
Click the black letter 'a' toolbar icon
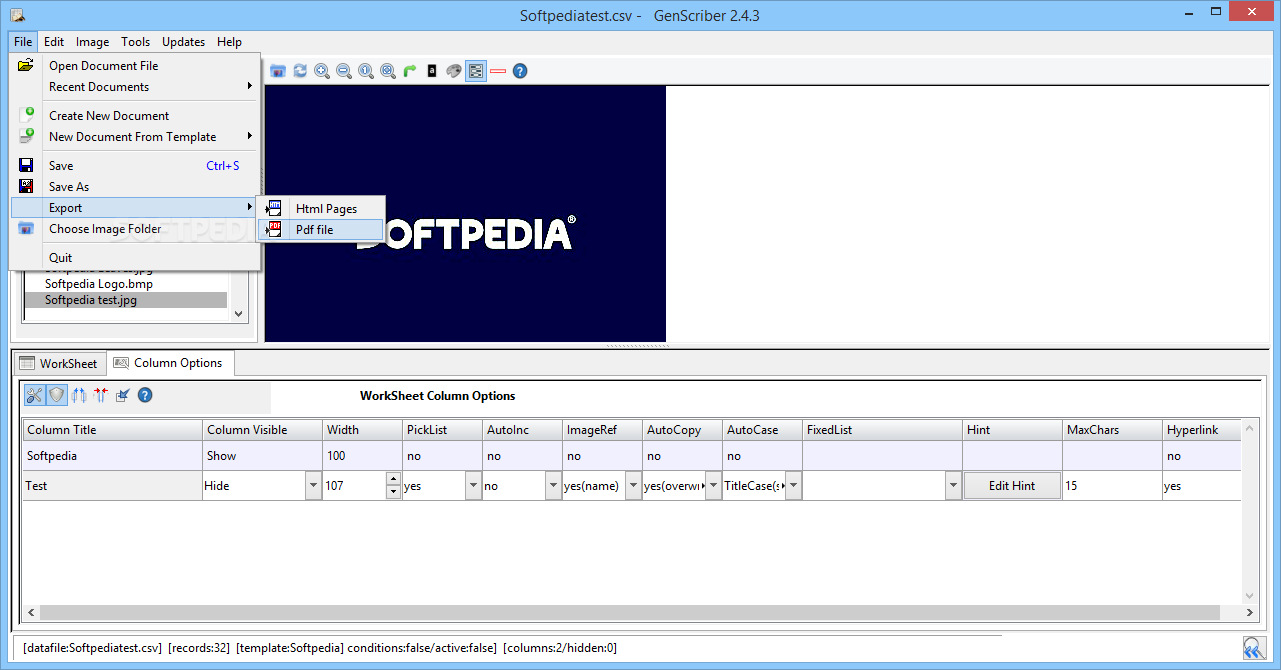432,71
